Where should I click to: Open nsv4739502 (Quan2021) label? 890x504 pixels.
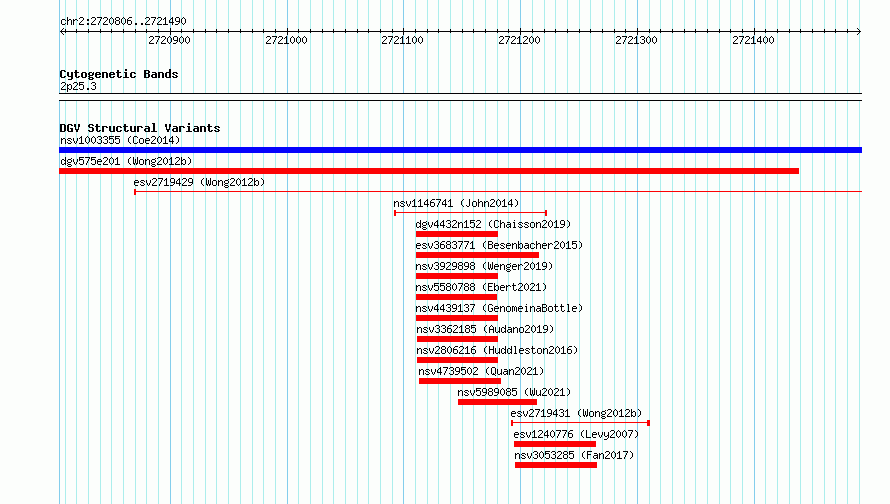tap(481, 371)
